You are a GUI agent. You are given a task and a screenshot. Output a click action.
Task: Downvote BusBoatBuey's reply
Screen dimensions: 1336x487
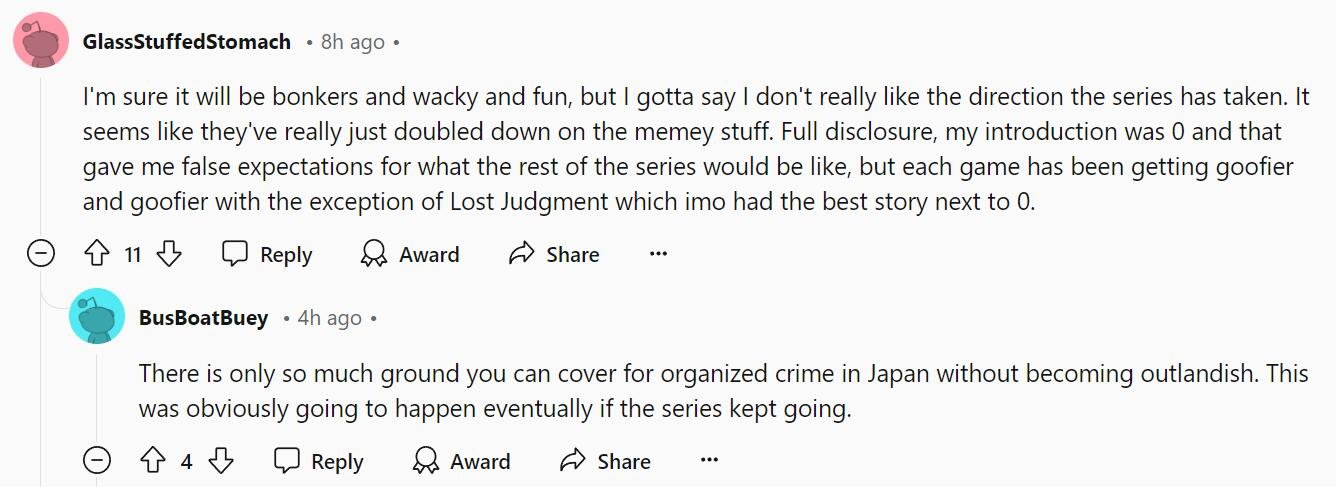220,461
